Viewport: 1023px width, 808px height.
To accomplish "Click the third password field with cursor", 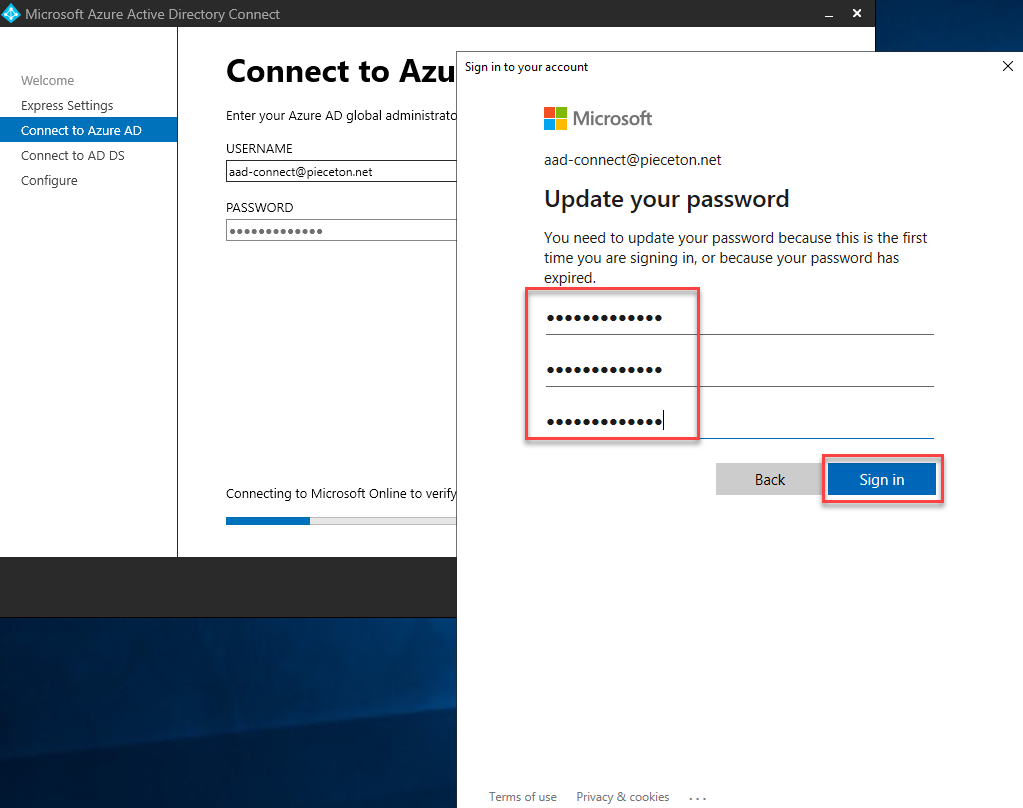I will (x=739, y=422).
